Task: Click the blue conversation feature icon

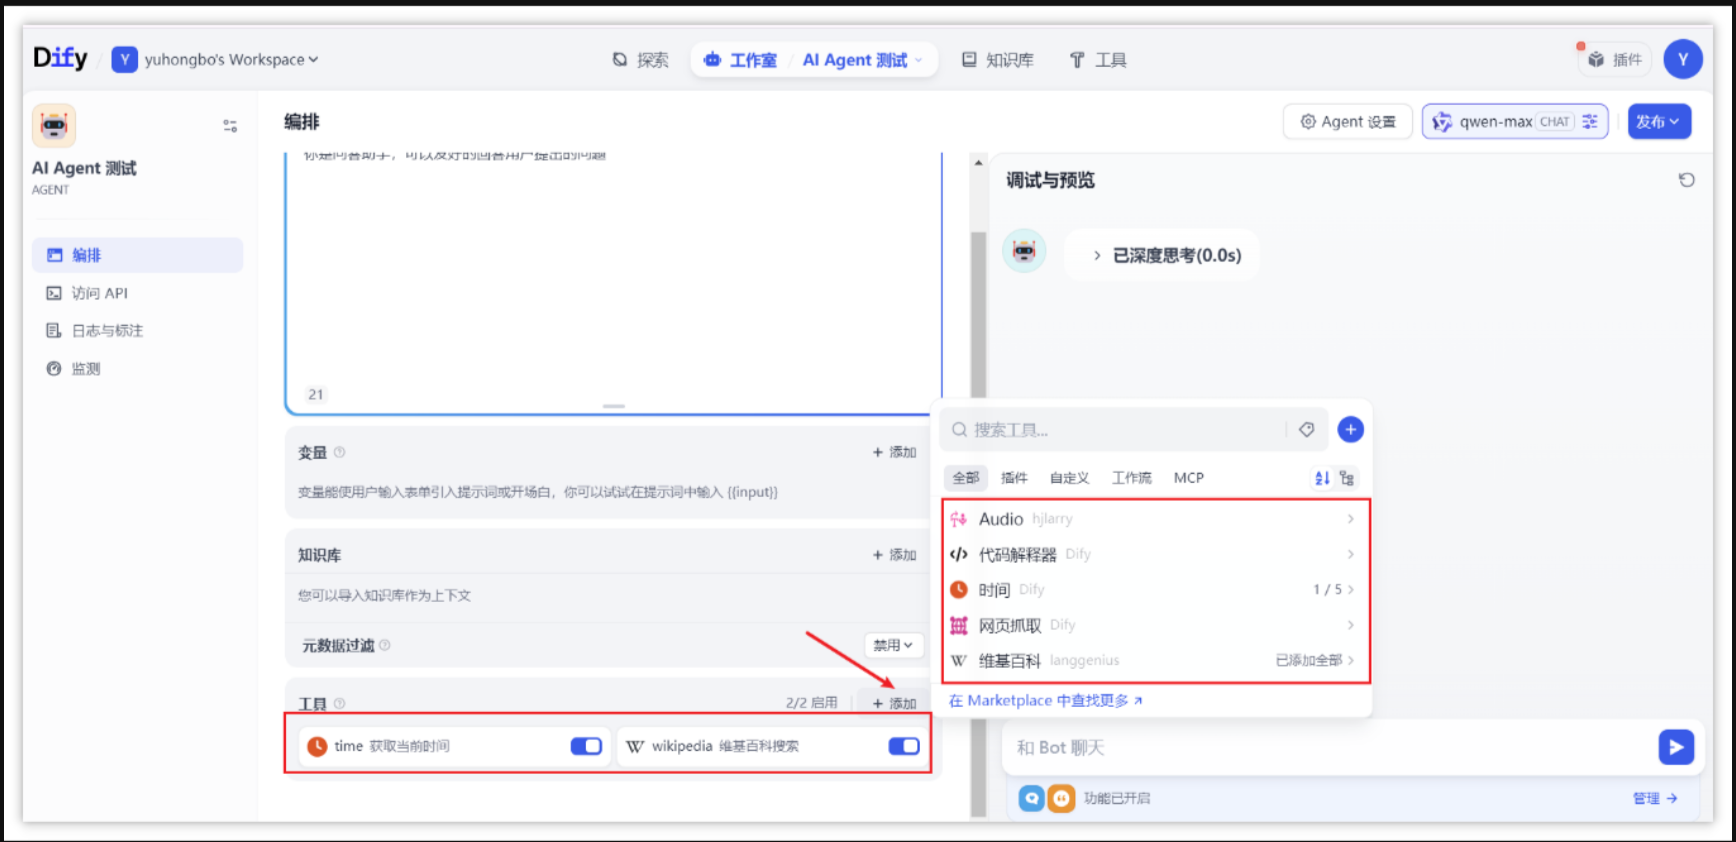Action: pos(1032,798)
